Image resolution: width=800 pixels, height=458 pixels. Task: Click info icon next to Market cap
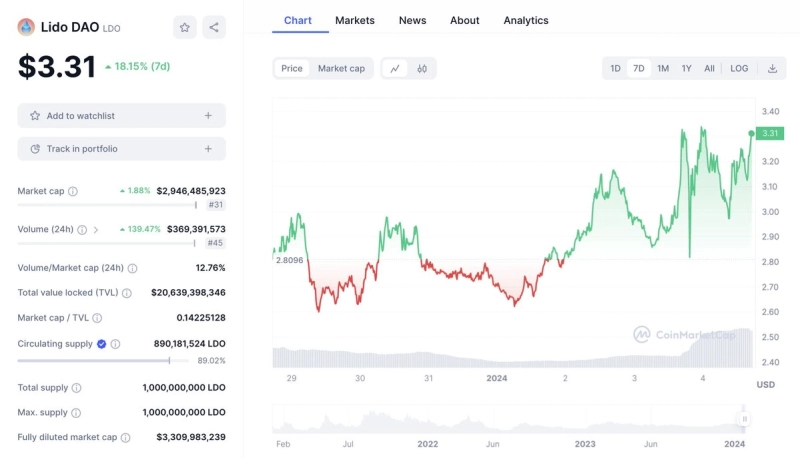[72, 191]
